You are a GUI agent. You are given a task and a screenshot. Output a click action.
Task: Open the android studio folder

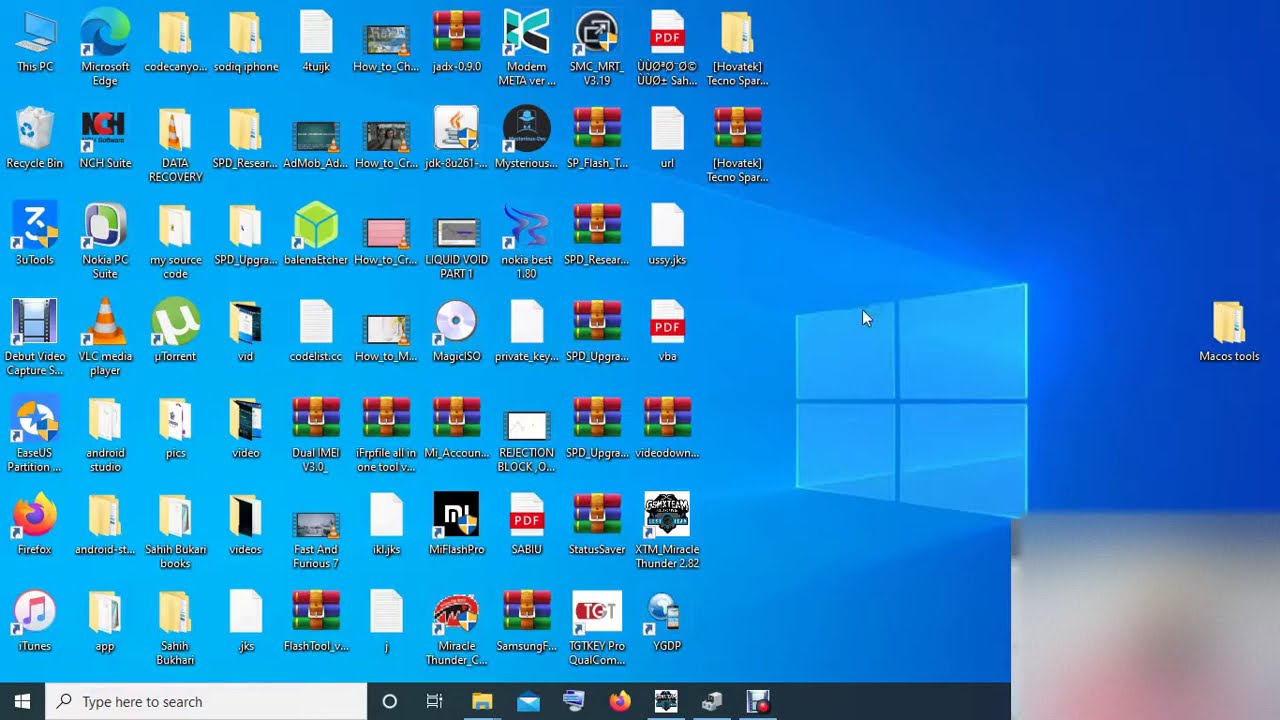[x=105, y=434]
